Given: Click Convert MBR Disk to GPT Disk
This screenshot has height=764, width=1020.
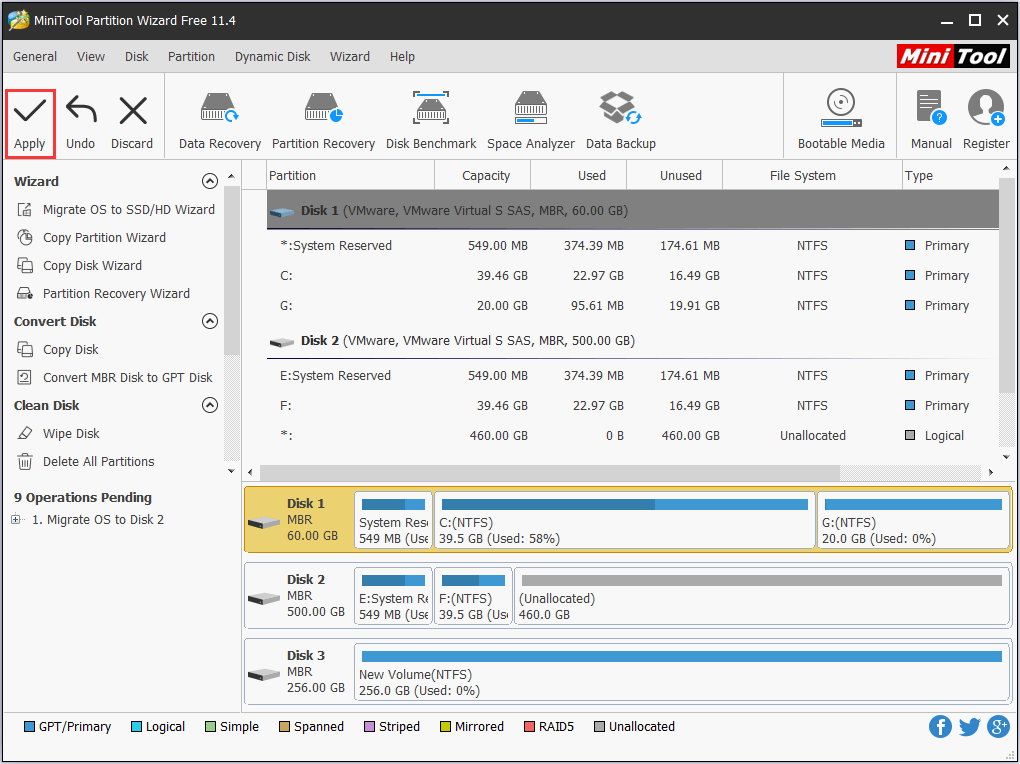Looking at the screenshot, I should point(127,378).
